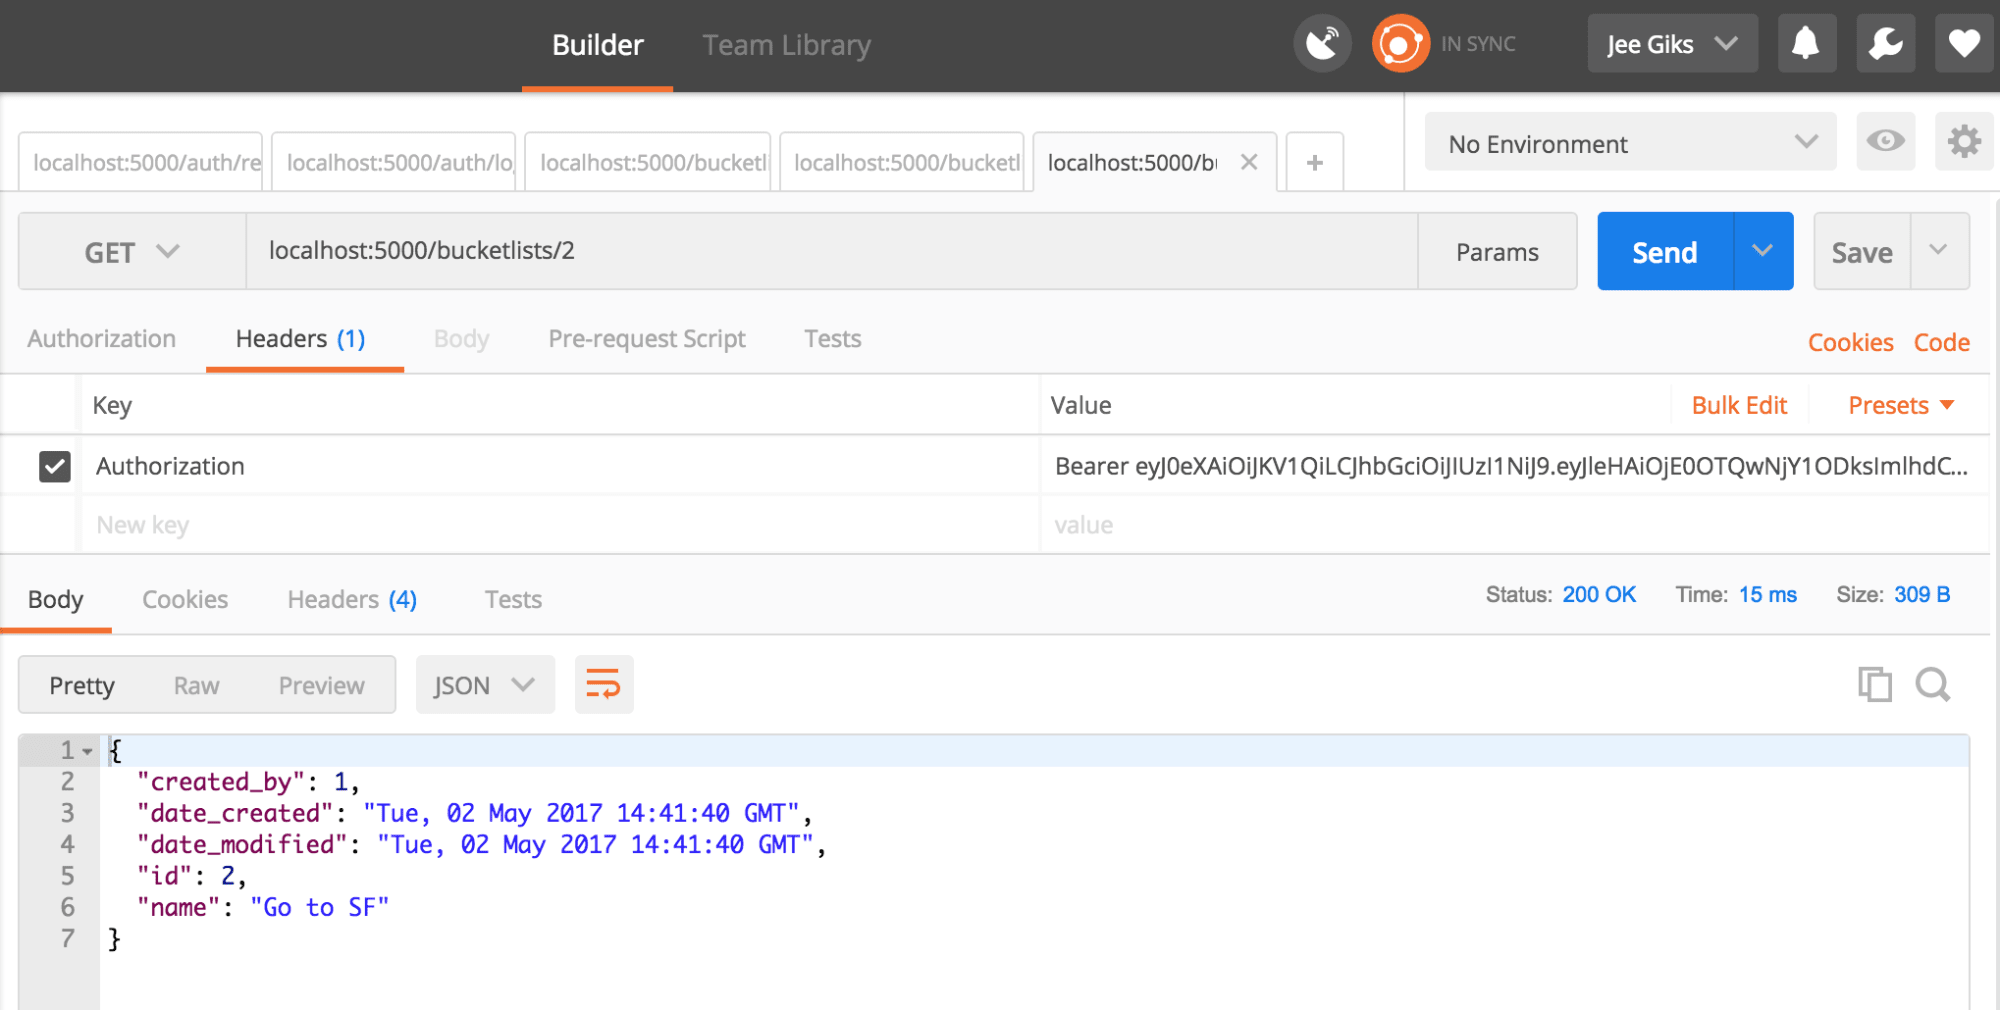Open the Params button

tap(1497, 252)
